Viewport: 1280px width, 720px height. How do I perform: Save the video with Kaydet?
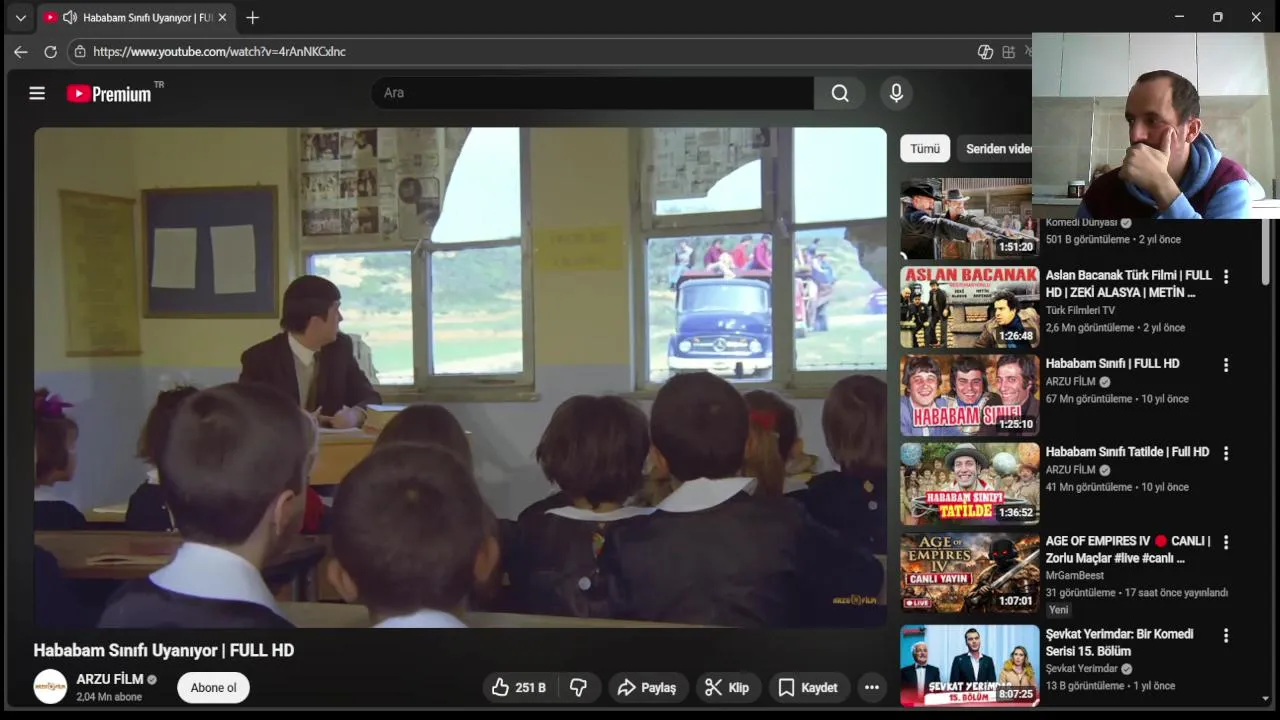(x=808, y=687)
